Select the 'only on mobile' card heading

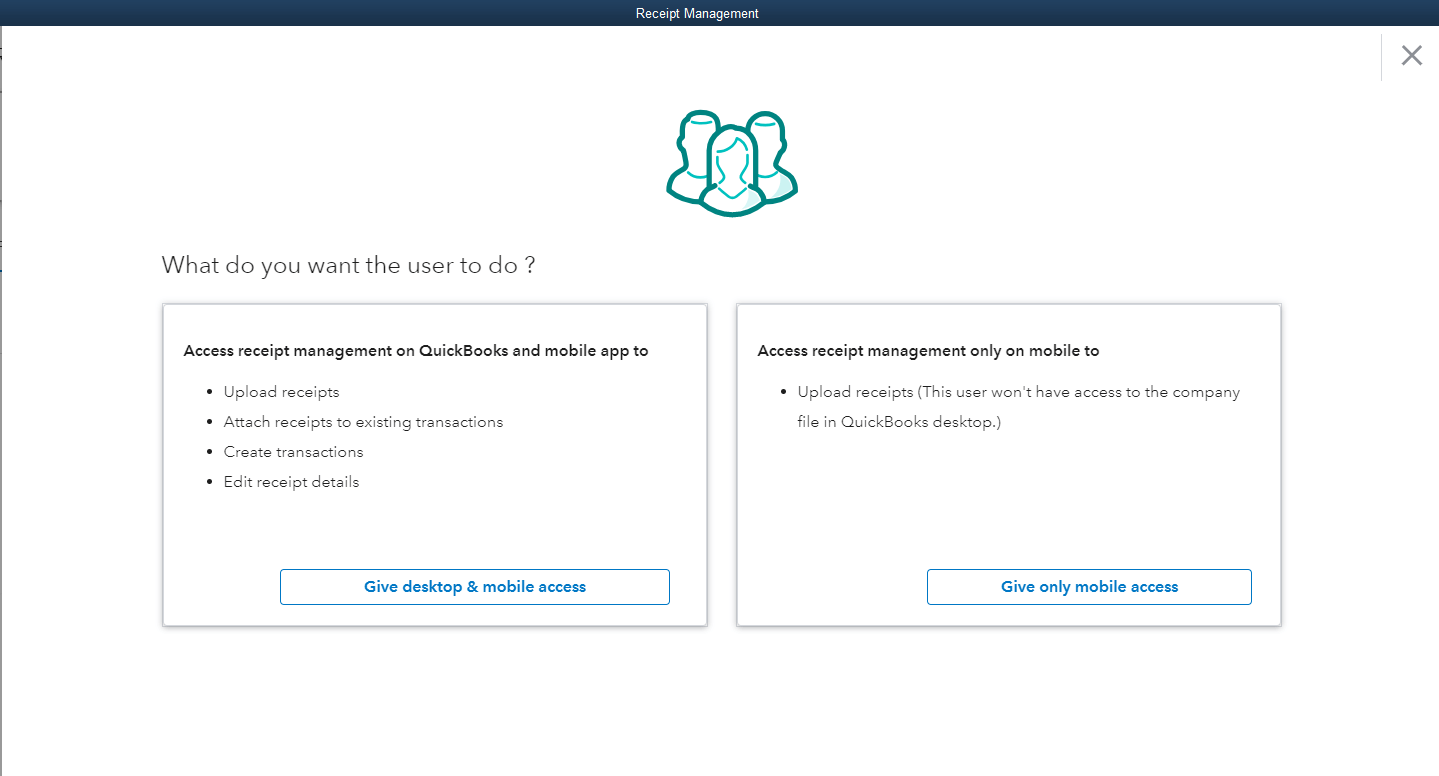[x=928, y=351]
